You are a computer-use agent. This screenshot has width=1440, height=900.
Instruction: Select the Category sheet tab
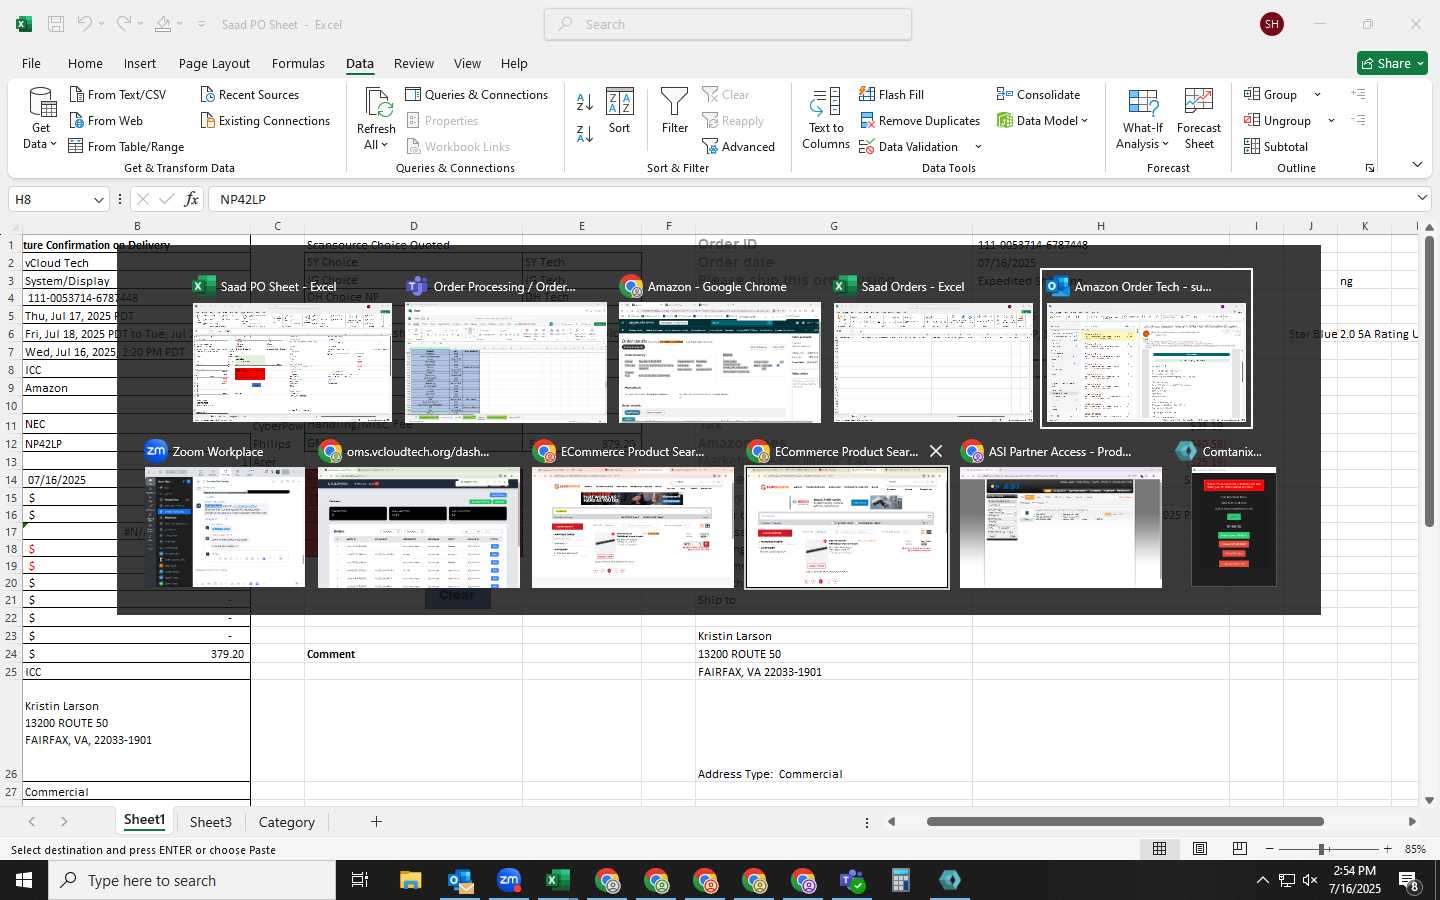[x=287, y=822]
